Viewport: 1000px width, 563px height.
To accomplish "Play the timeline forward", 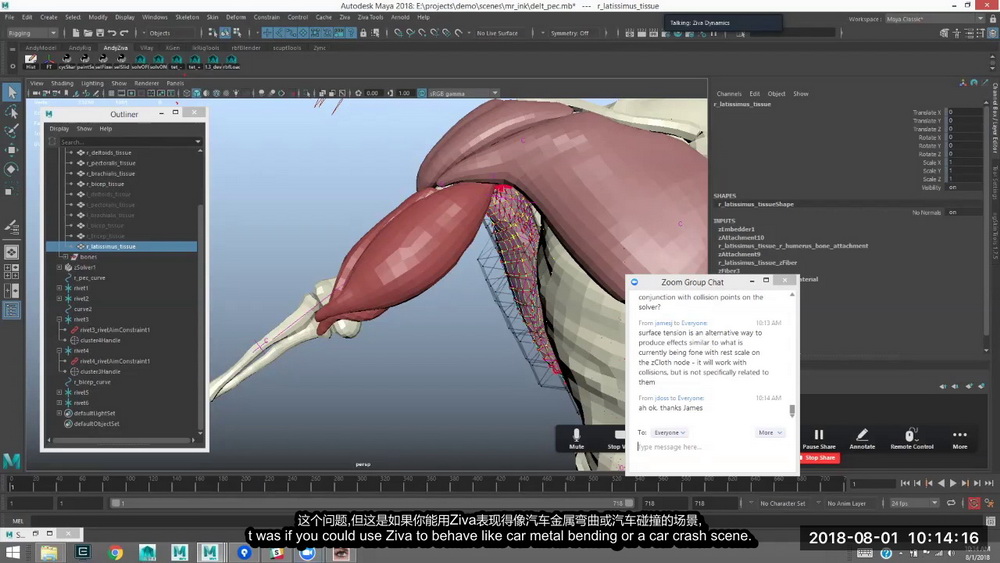I will (x=953, y=483).
